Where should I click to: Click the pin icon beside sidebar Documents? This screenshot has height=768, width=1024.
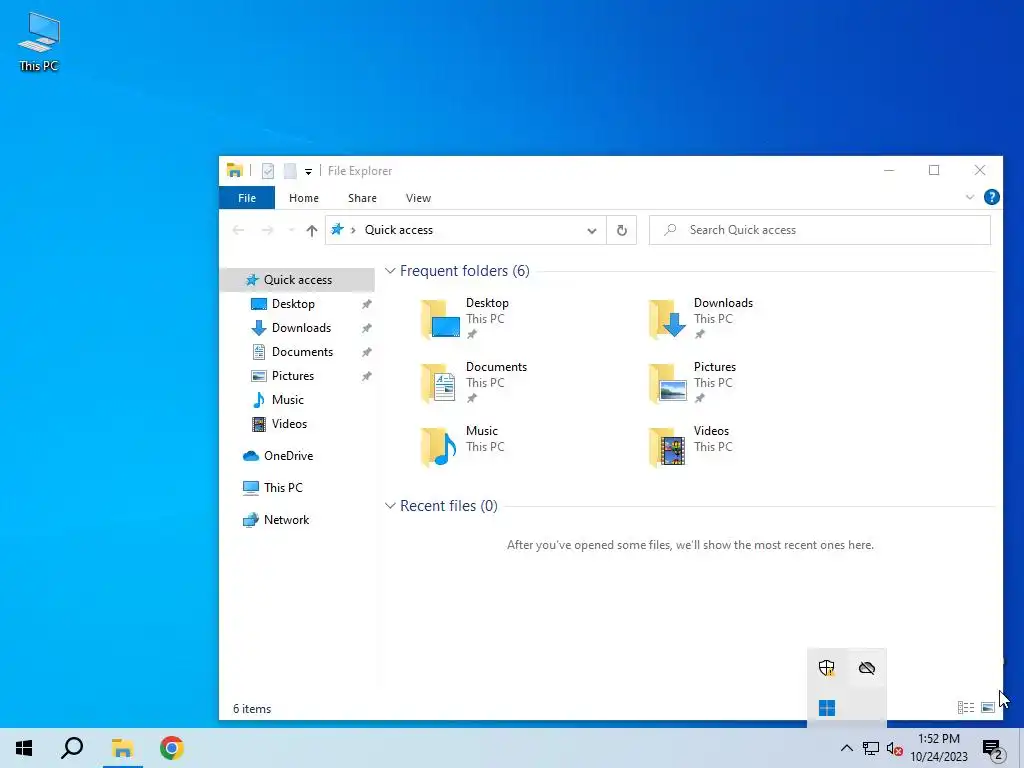366,353
